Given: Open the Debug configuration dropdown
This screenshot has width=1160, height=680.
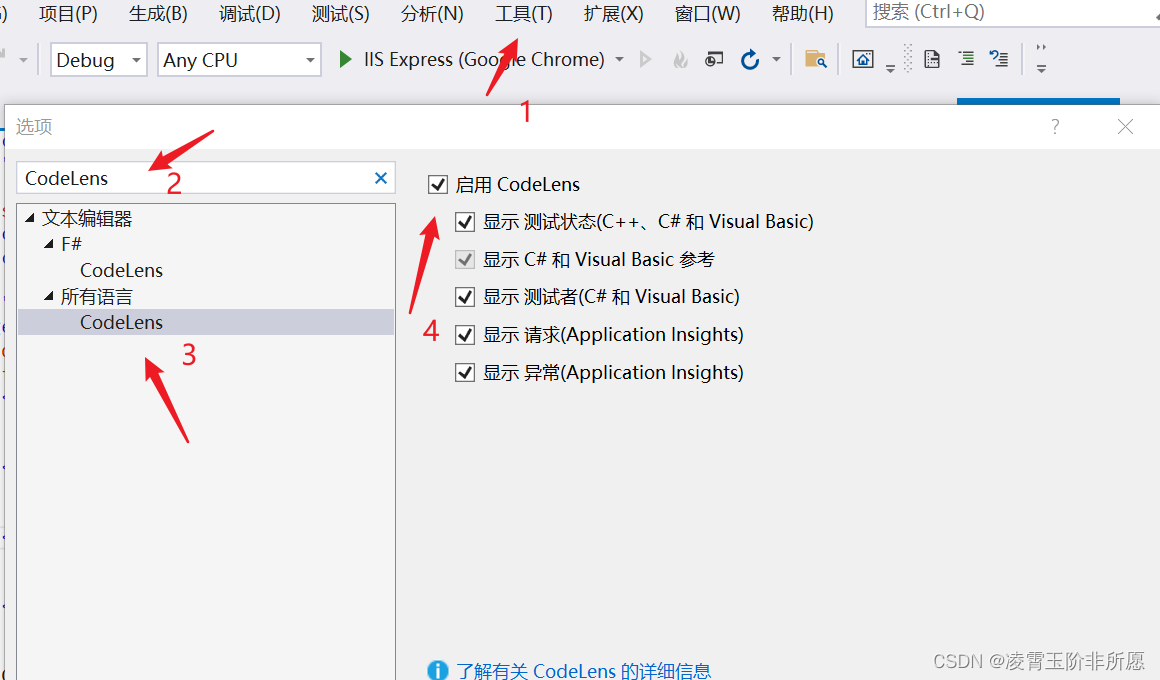Looking at the screenshot, I should pos(136,59).
